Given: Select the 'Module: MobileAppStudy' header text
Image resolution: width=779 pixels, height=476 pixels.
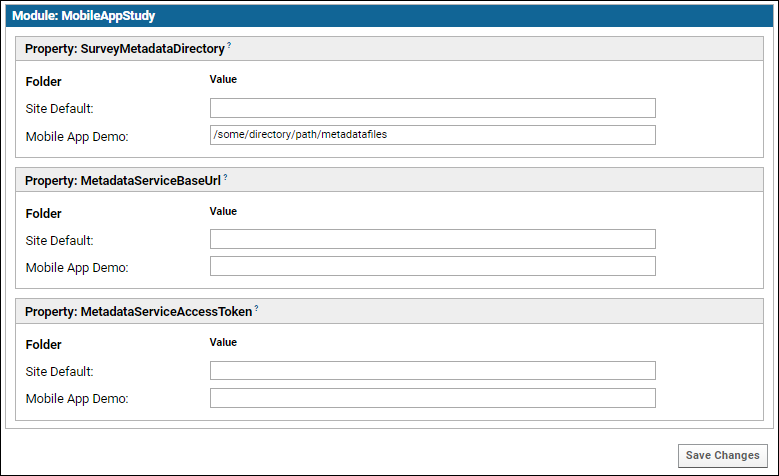Looking at the screenshot, I should point(83,15).
